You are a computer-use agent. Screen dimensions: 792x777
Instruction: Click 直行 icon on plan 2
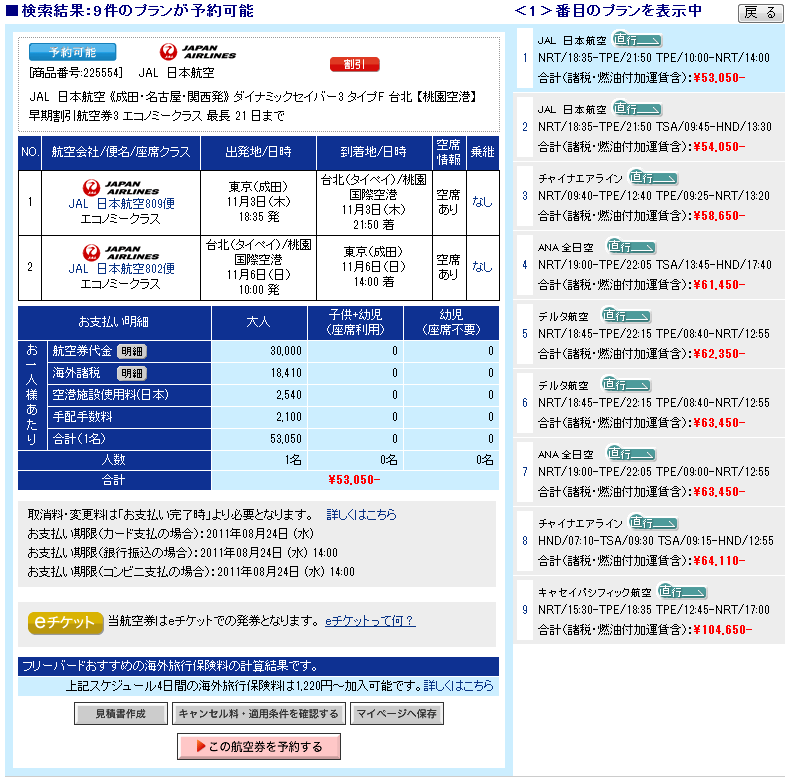point(637,109)
